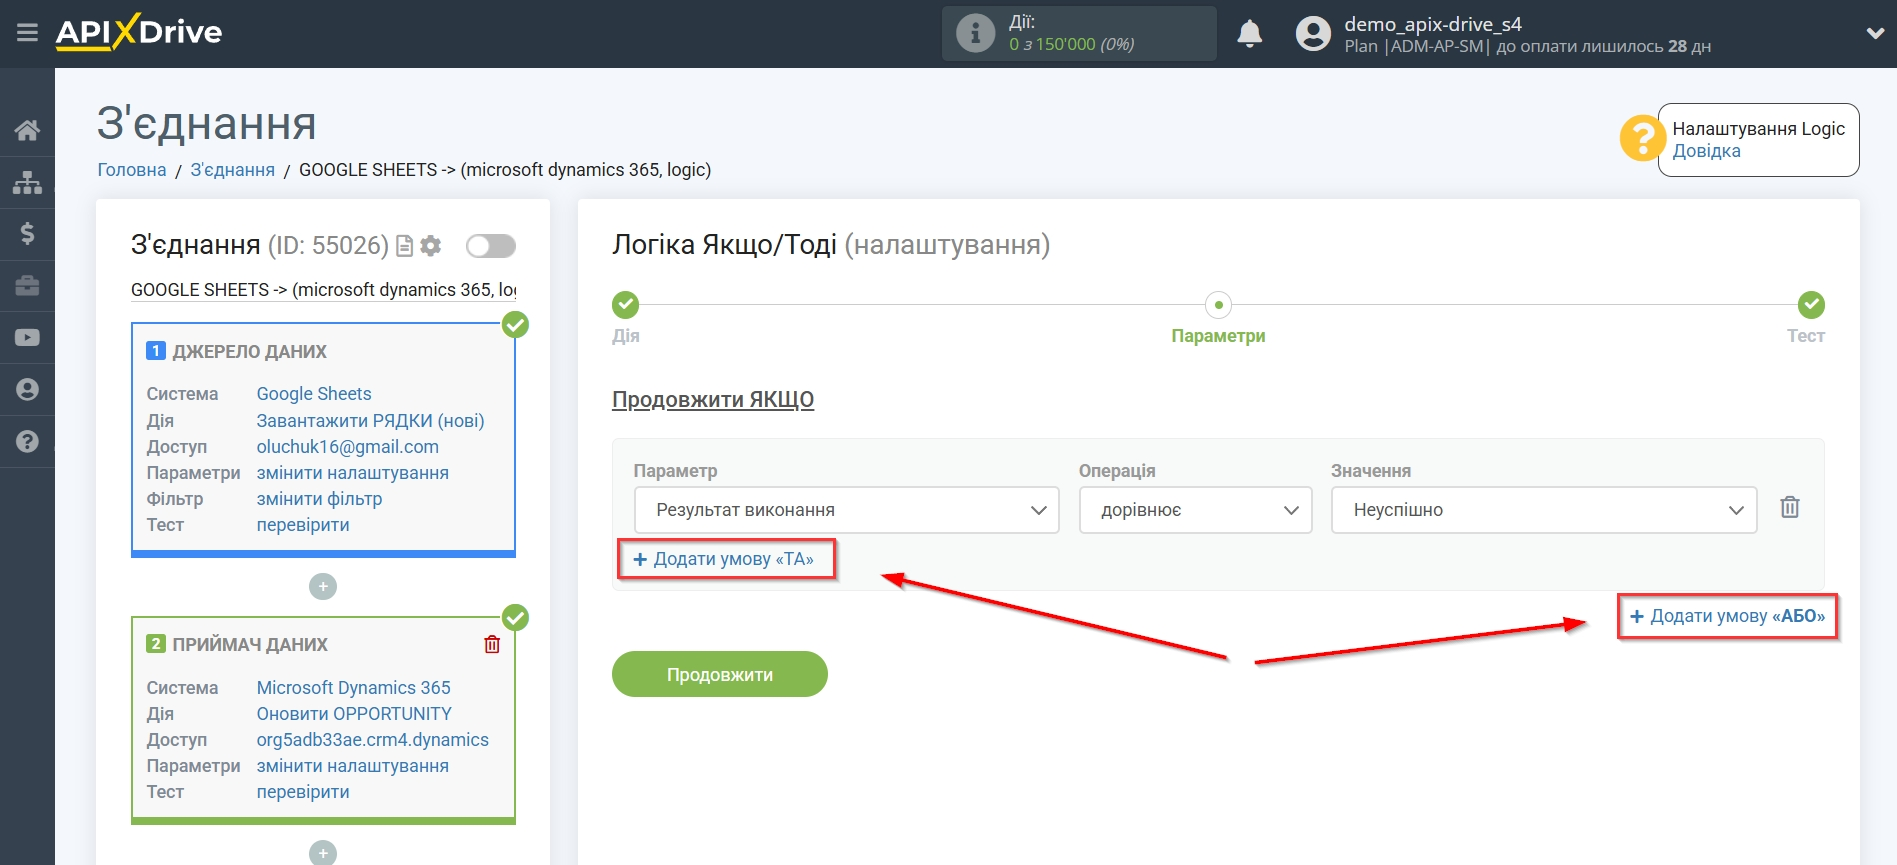Open the connections sitemap sidebar icon
1897x865 pixels.
(27, 182)
